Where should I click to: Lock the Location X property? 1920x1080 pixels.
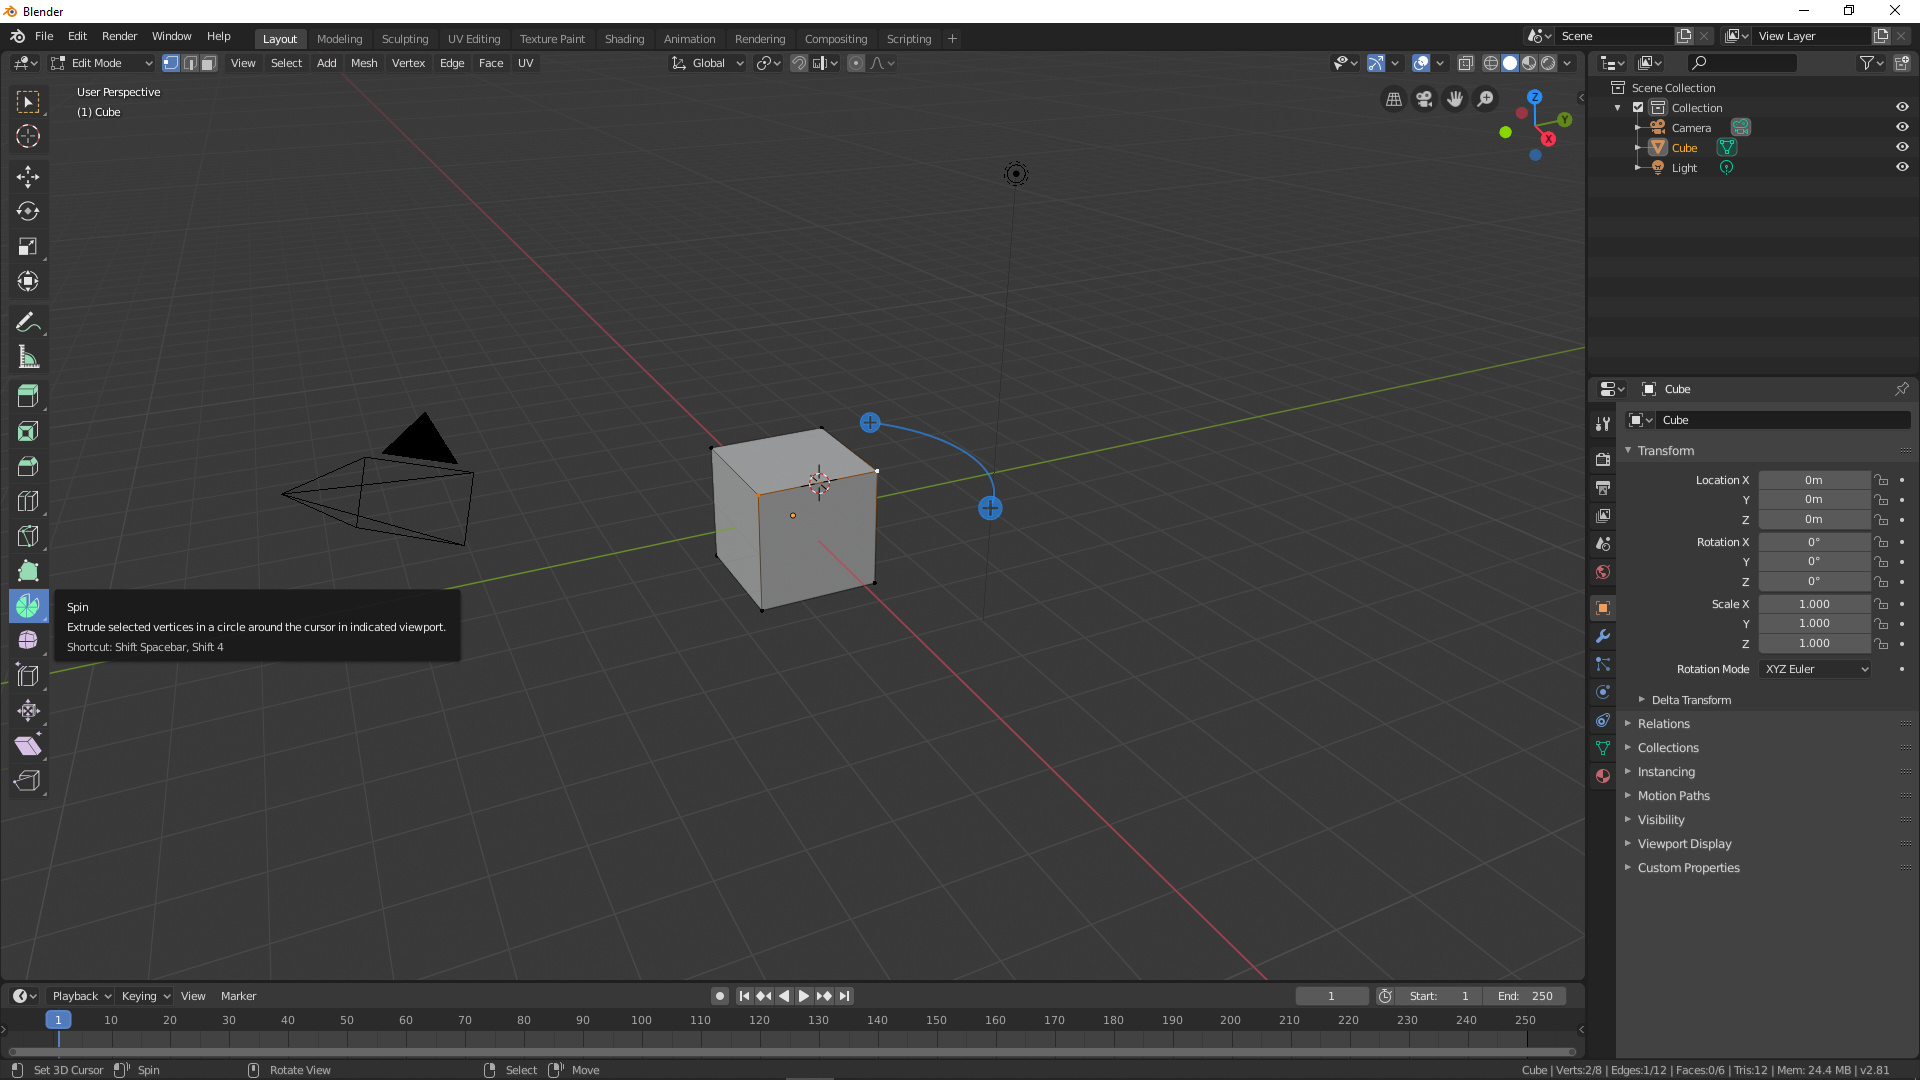point(1881,480)
